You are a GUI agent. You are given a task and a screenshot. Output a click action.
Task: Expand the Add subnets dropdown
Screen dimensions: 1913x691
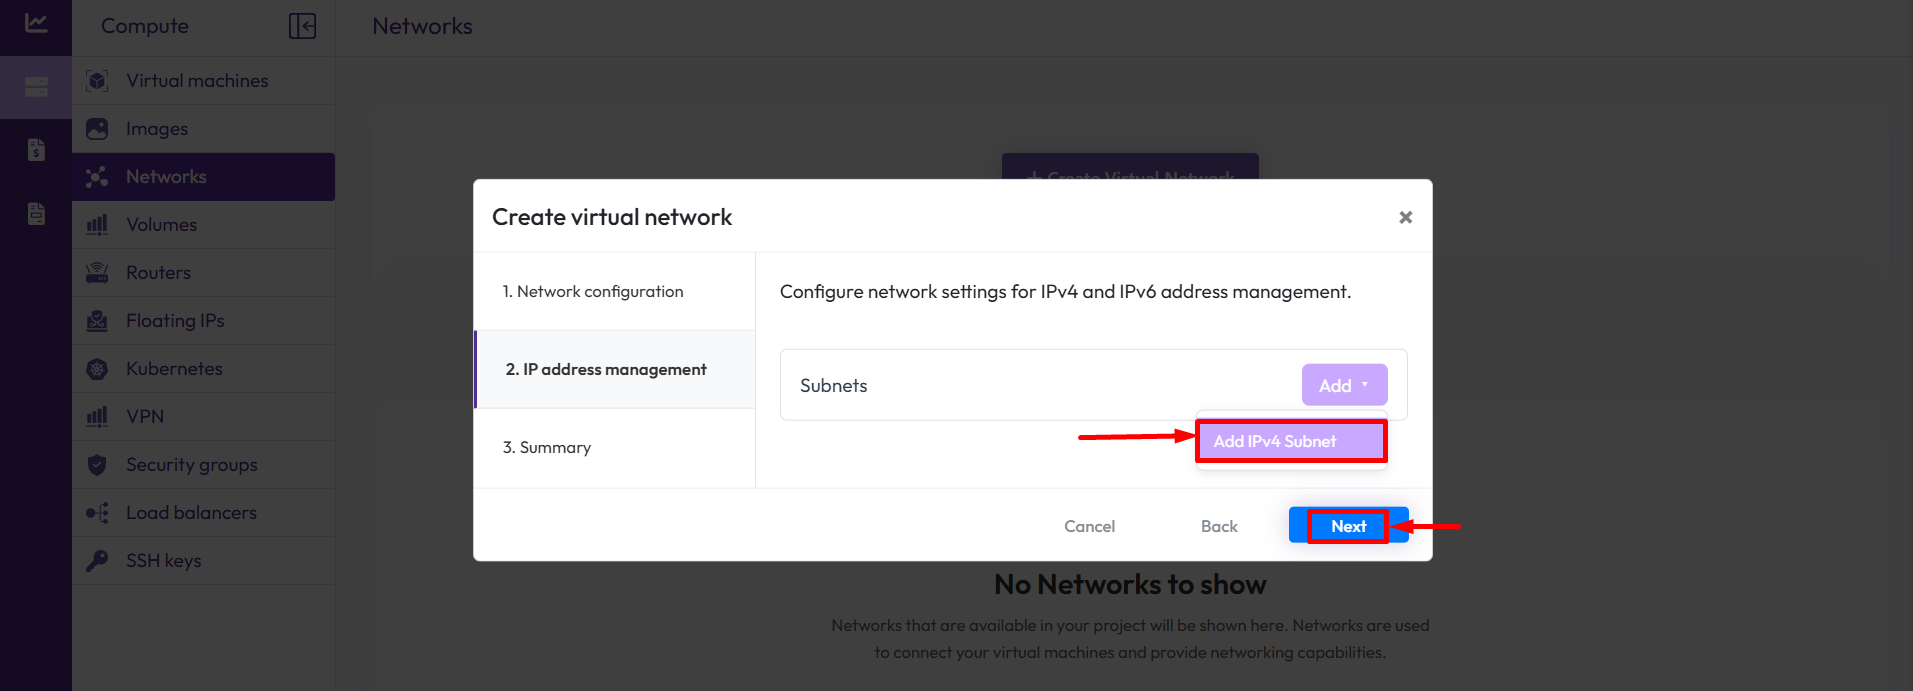coord(1344,385)
